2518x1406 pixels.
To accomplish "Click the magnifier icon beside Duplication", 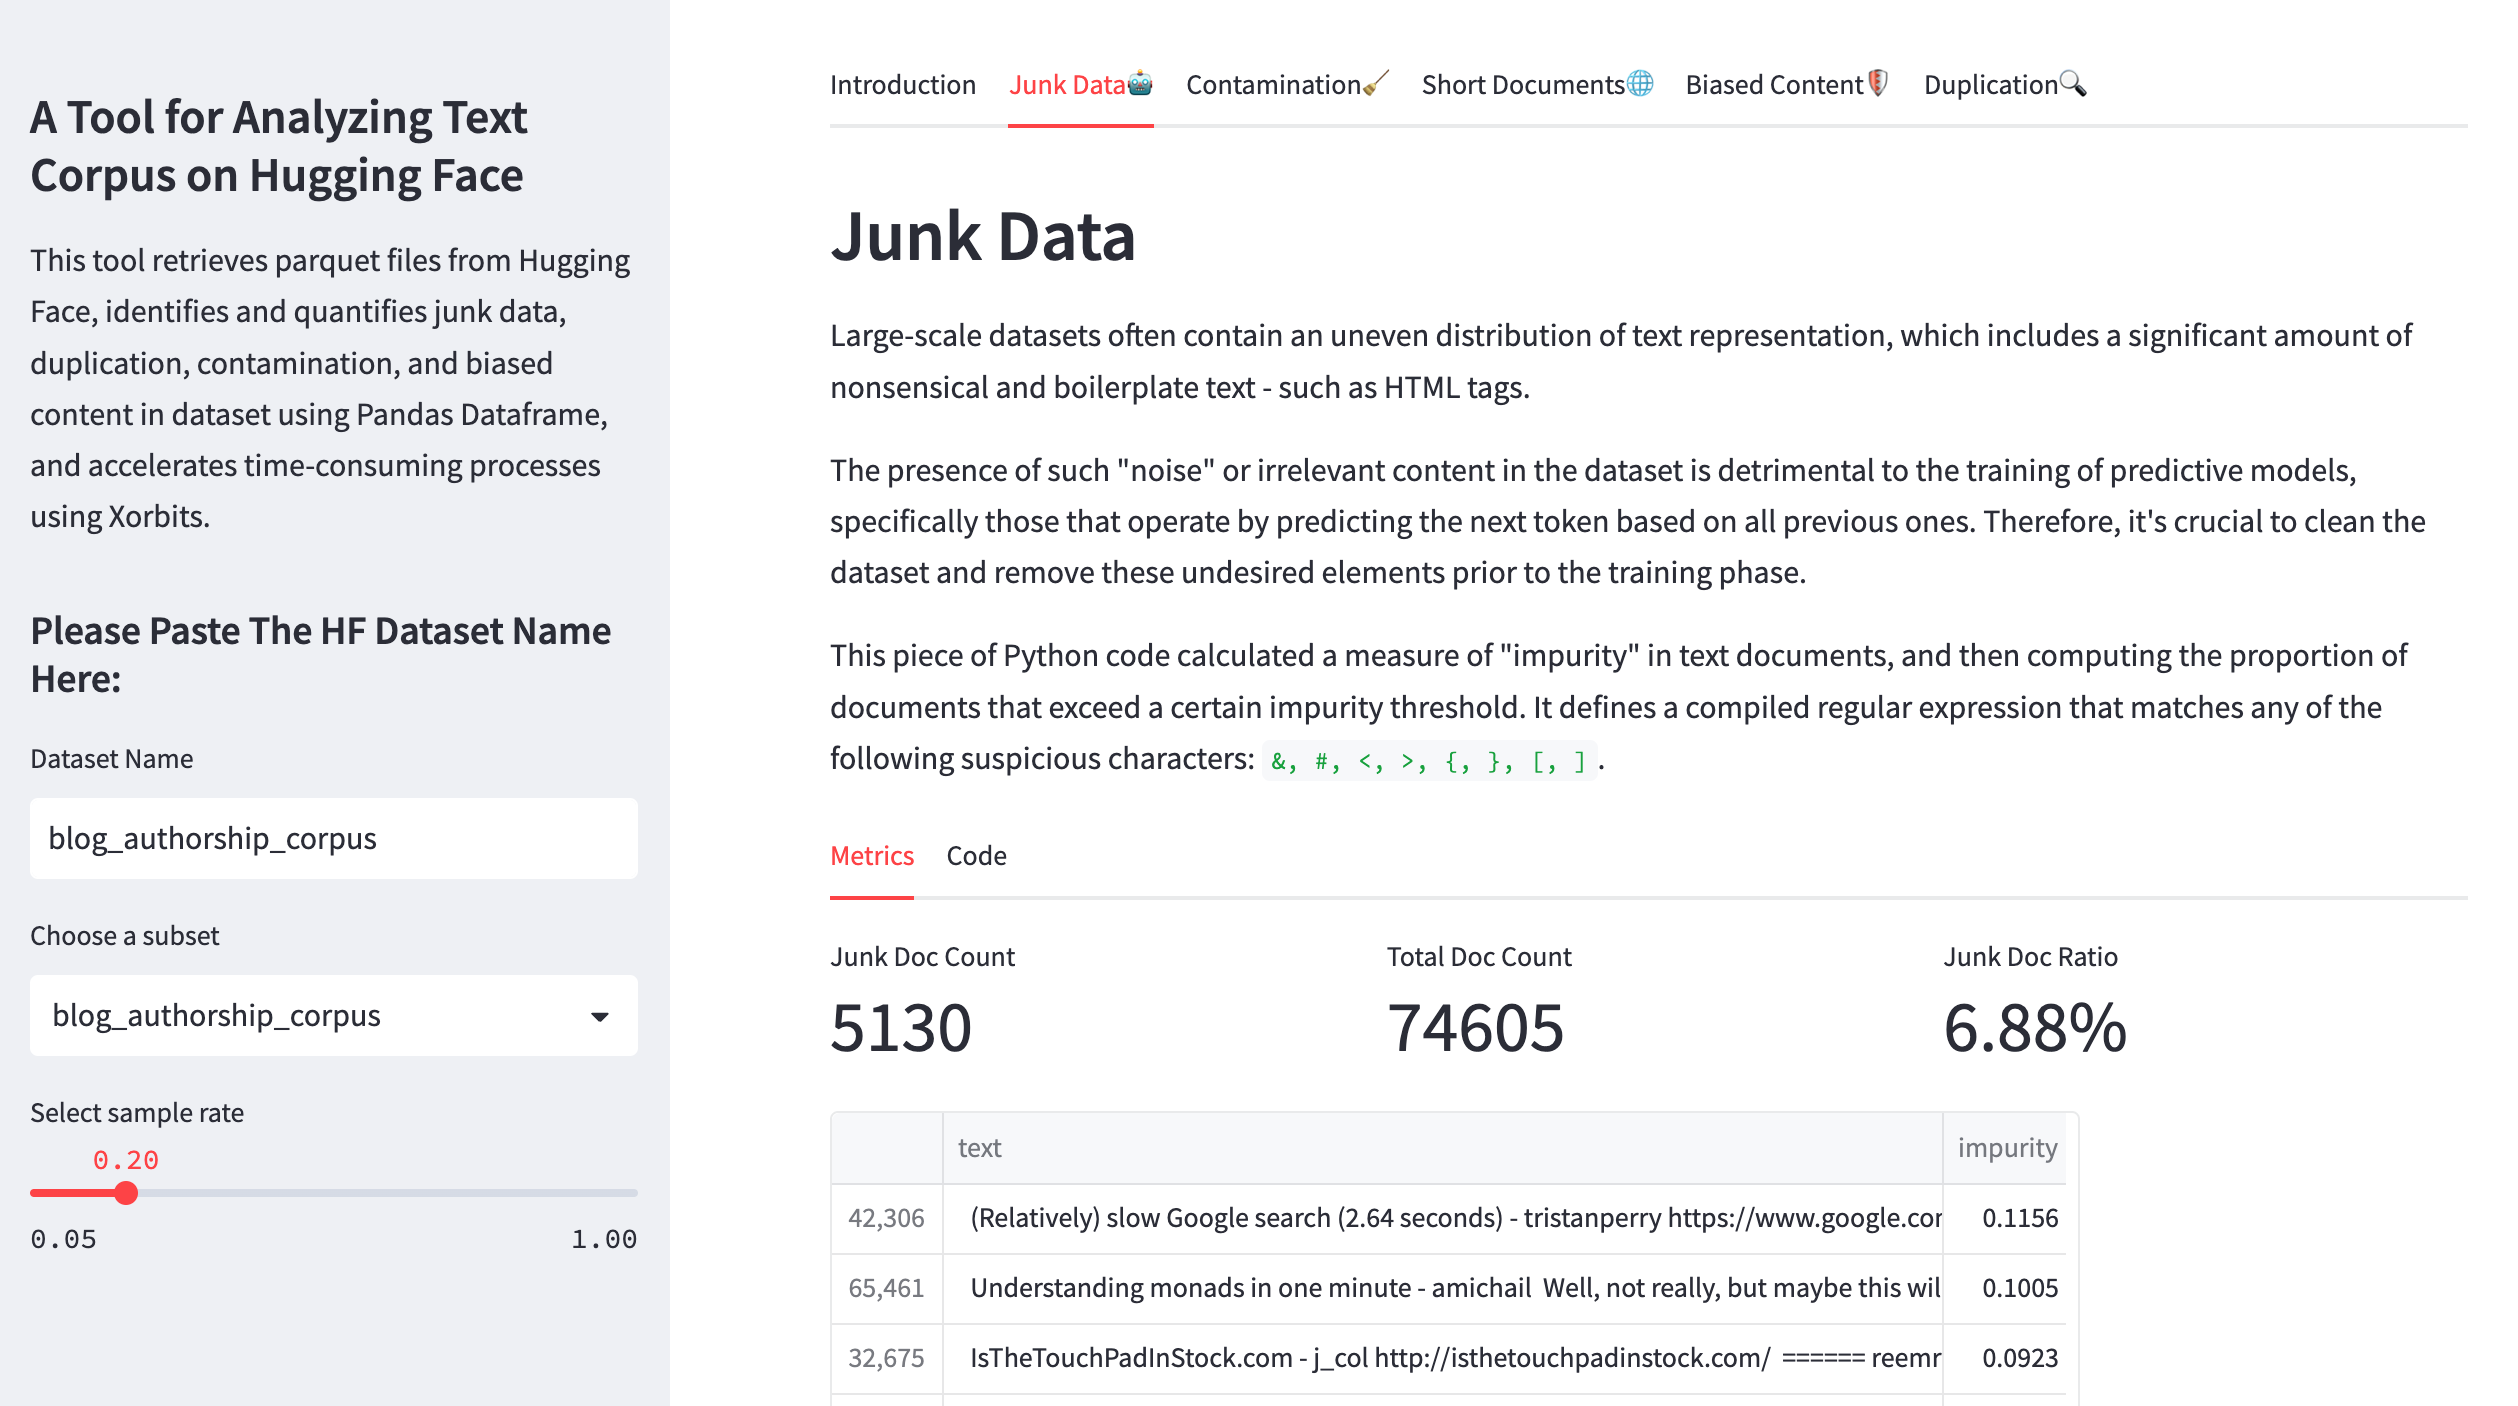I will coord(2073,83).
